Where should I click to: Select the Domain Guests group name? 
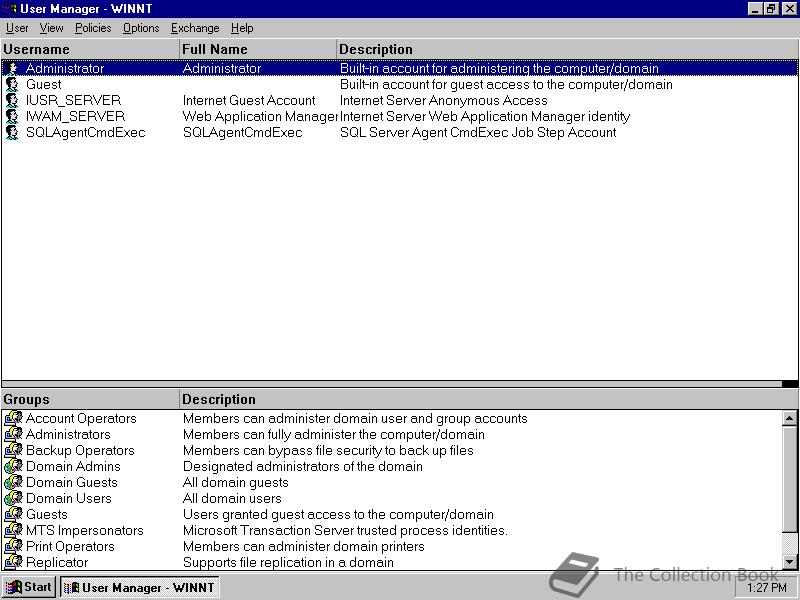pyautogui.click(x=71, y=483)
